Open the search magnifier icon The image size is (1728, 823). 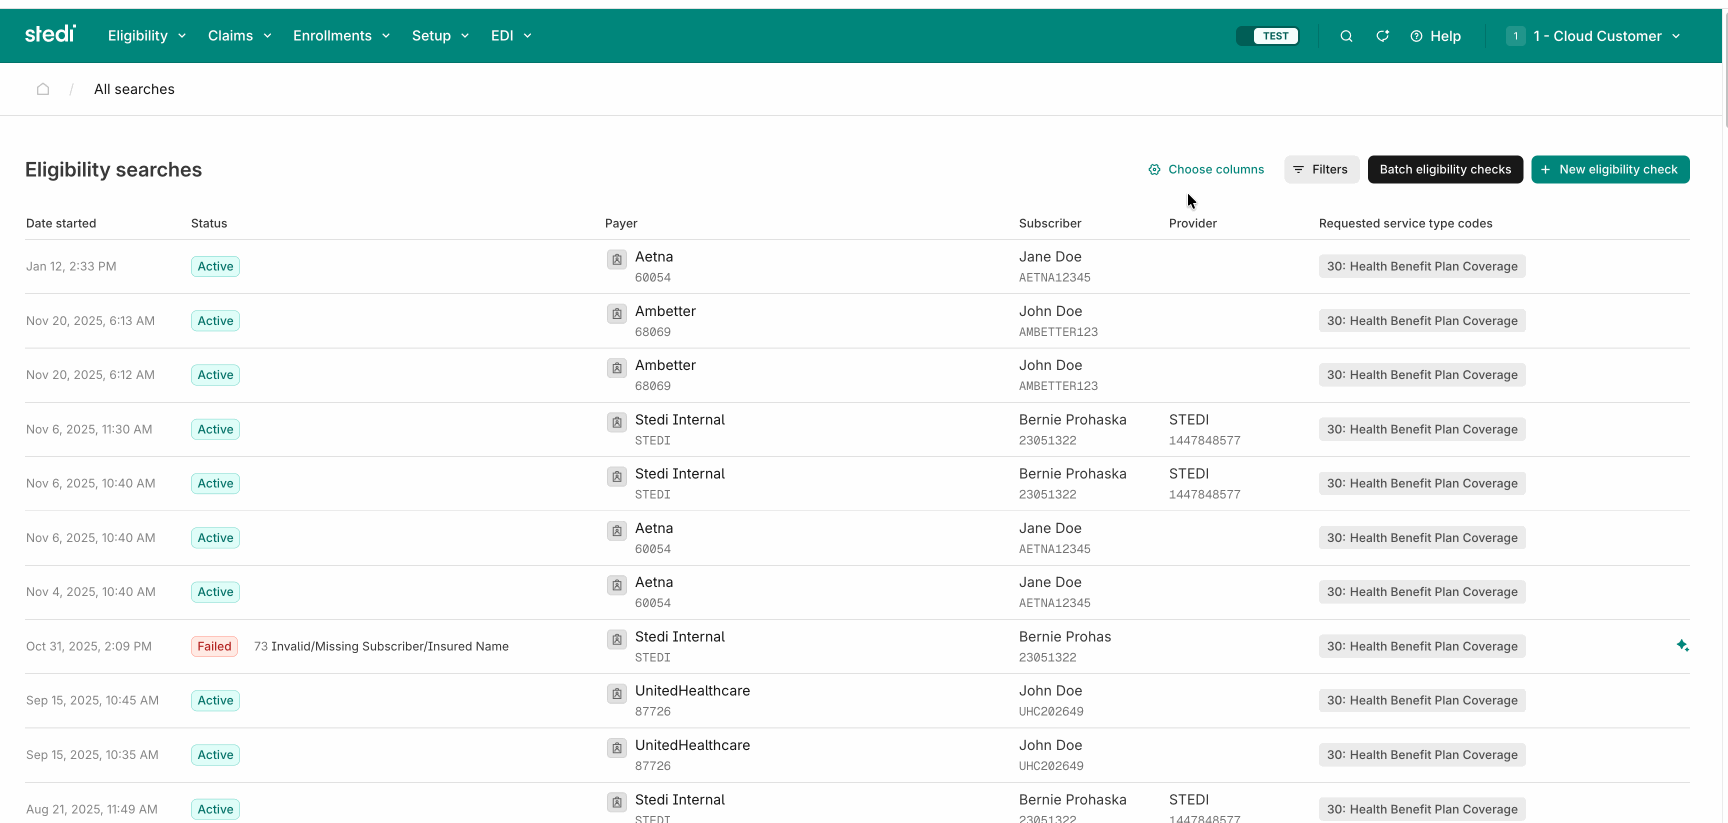point(1346,36)
